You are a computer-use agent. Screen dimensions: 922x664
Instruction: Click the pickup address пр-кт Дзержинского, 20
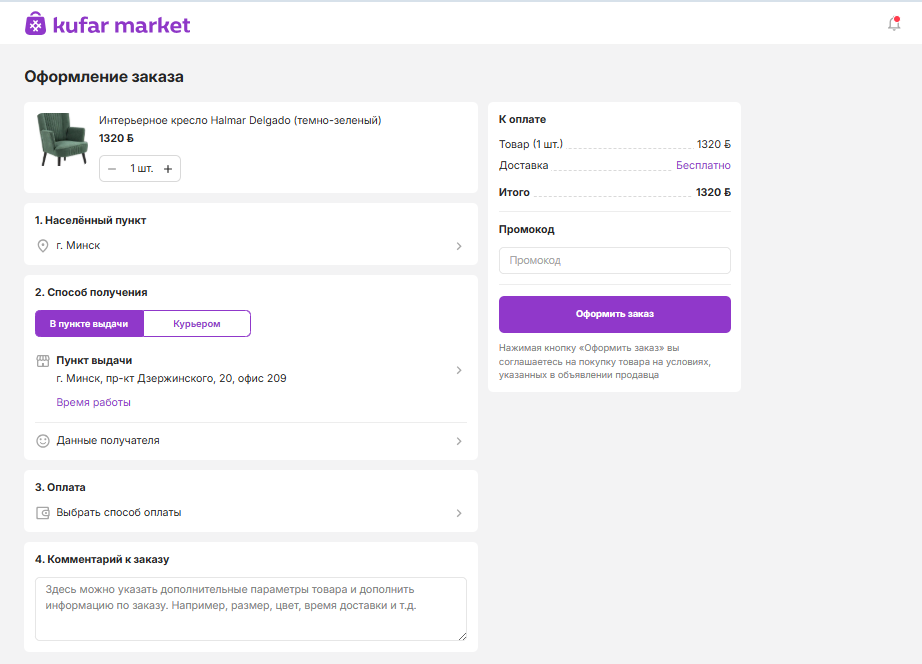[x=172, y=378]
